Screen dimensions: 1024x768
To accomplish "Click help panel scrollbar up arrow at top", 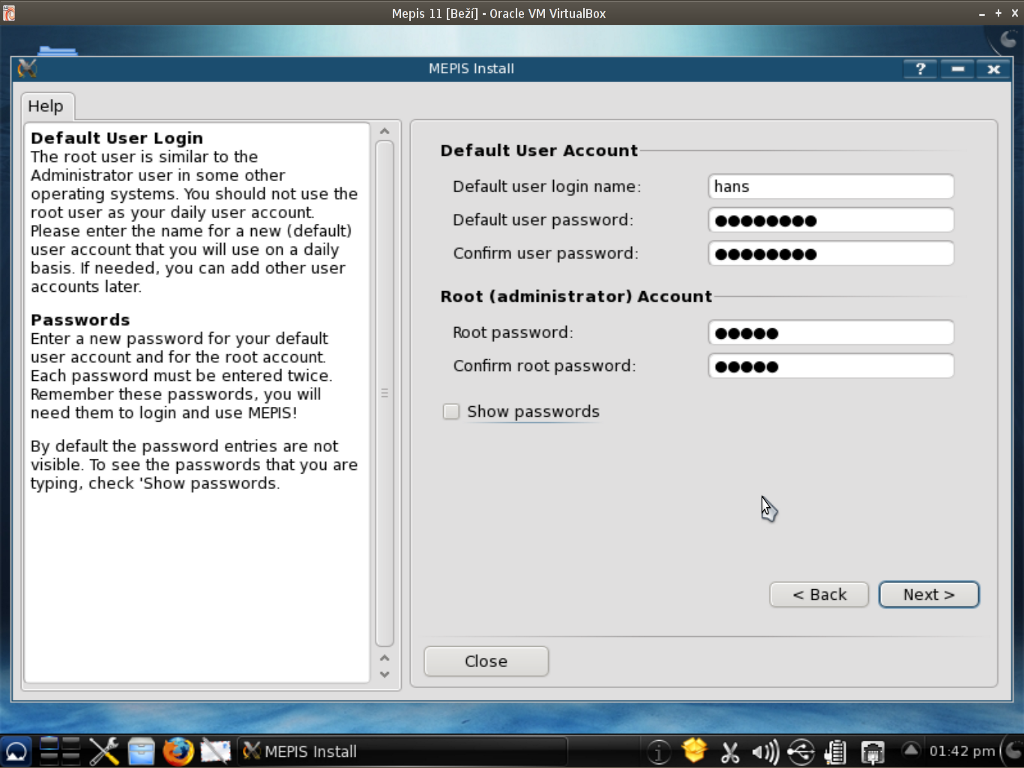I will pos(385,131).
